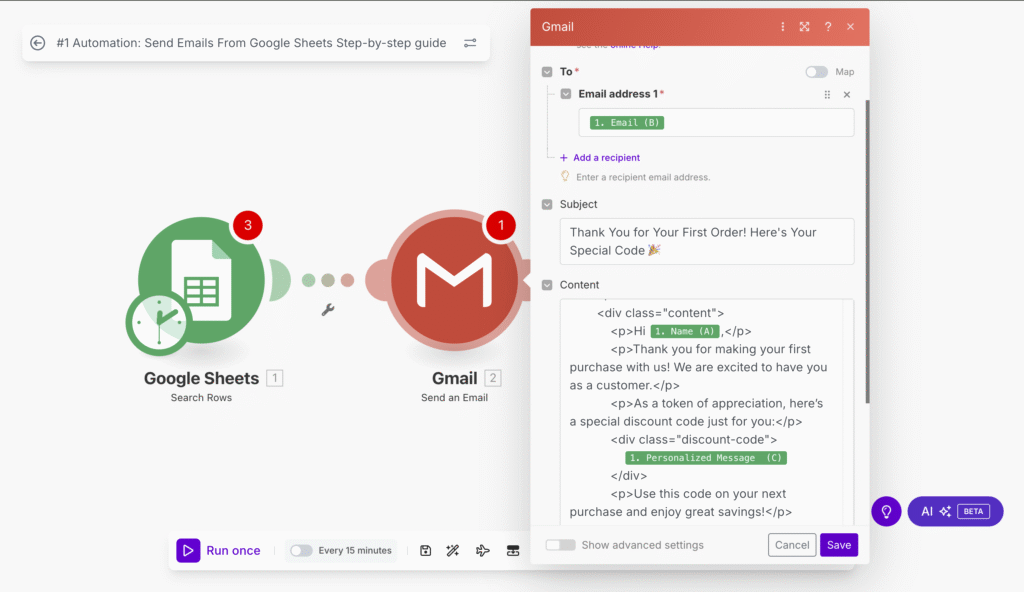Image resolution: width=1024 pixels, height=592 pixels.
Task: Click the 'Gmail' panel header title
Action: click(558, 27)
